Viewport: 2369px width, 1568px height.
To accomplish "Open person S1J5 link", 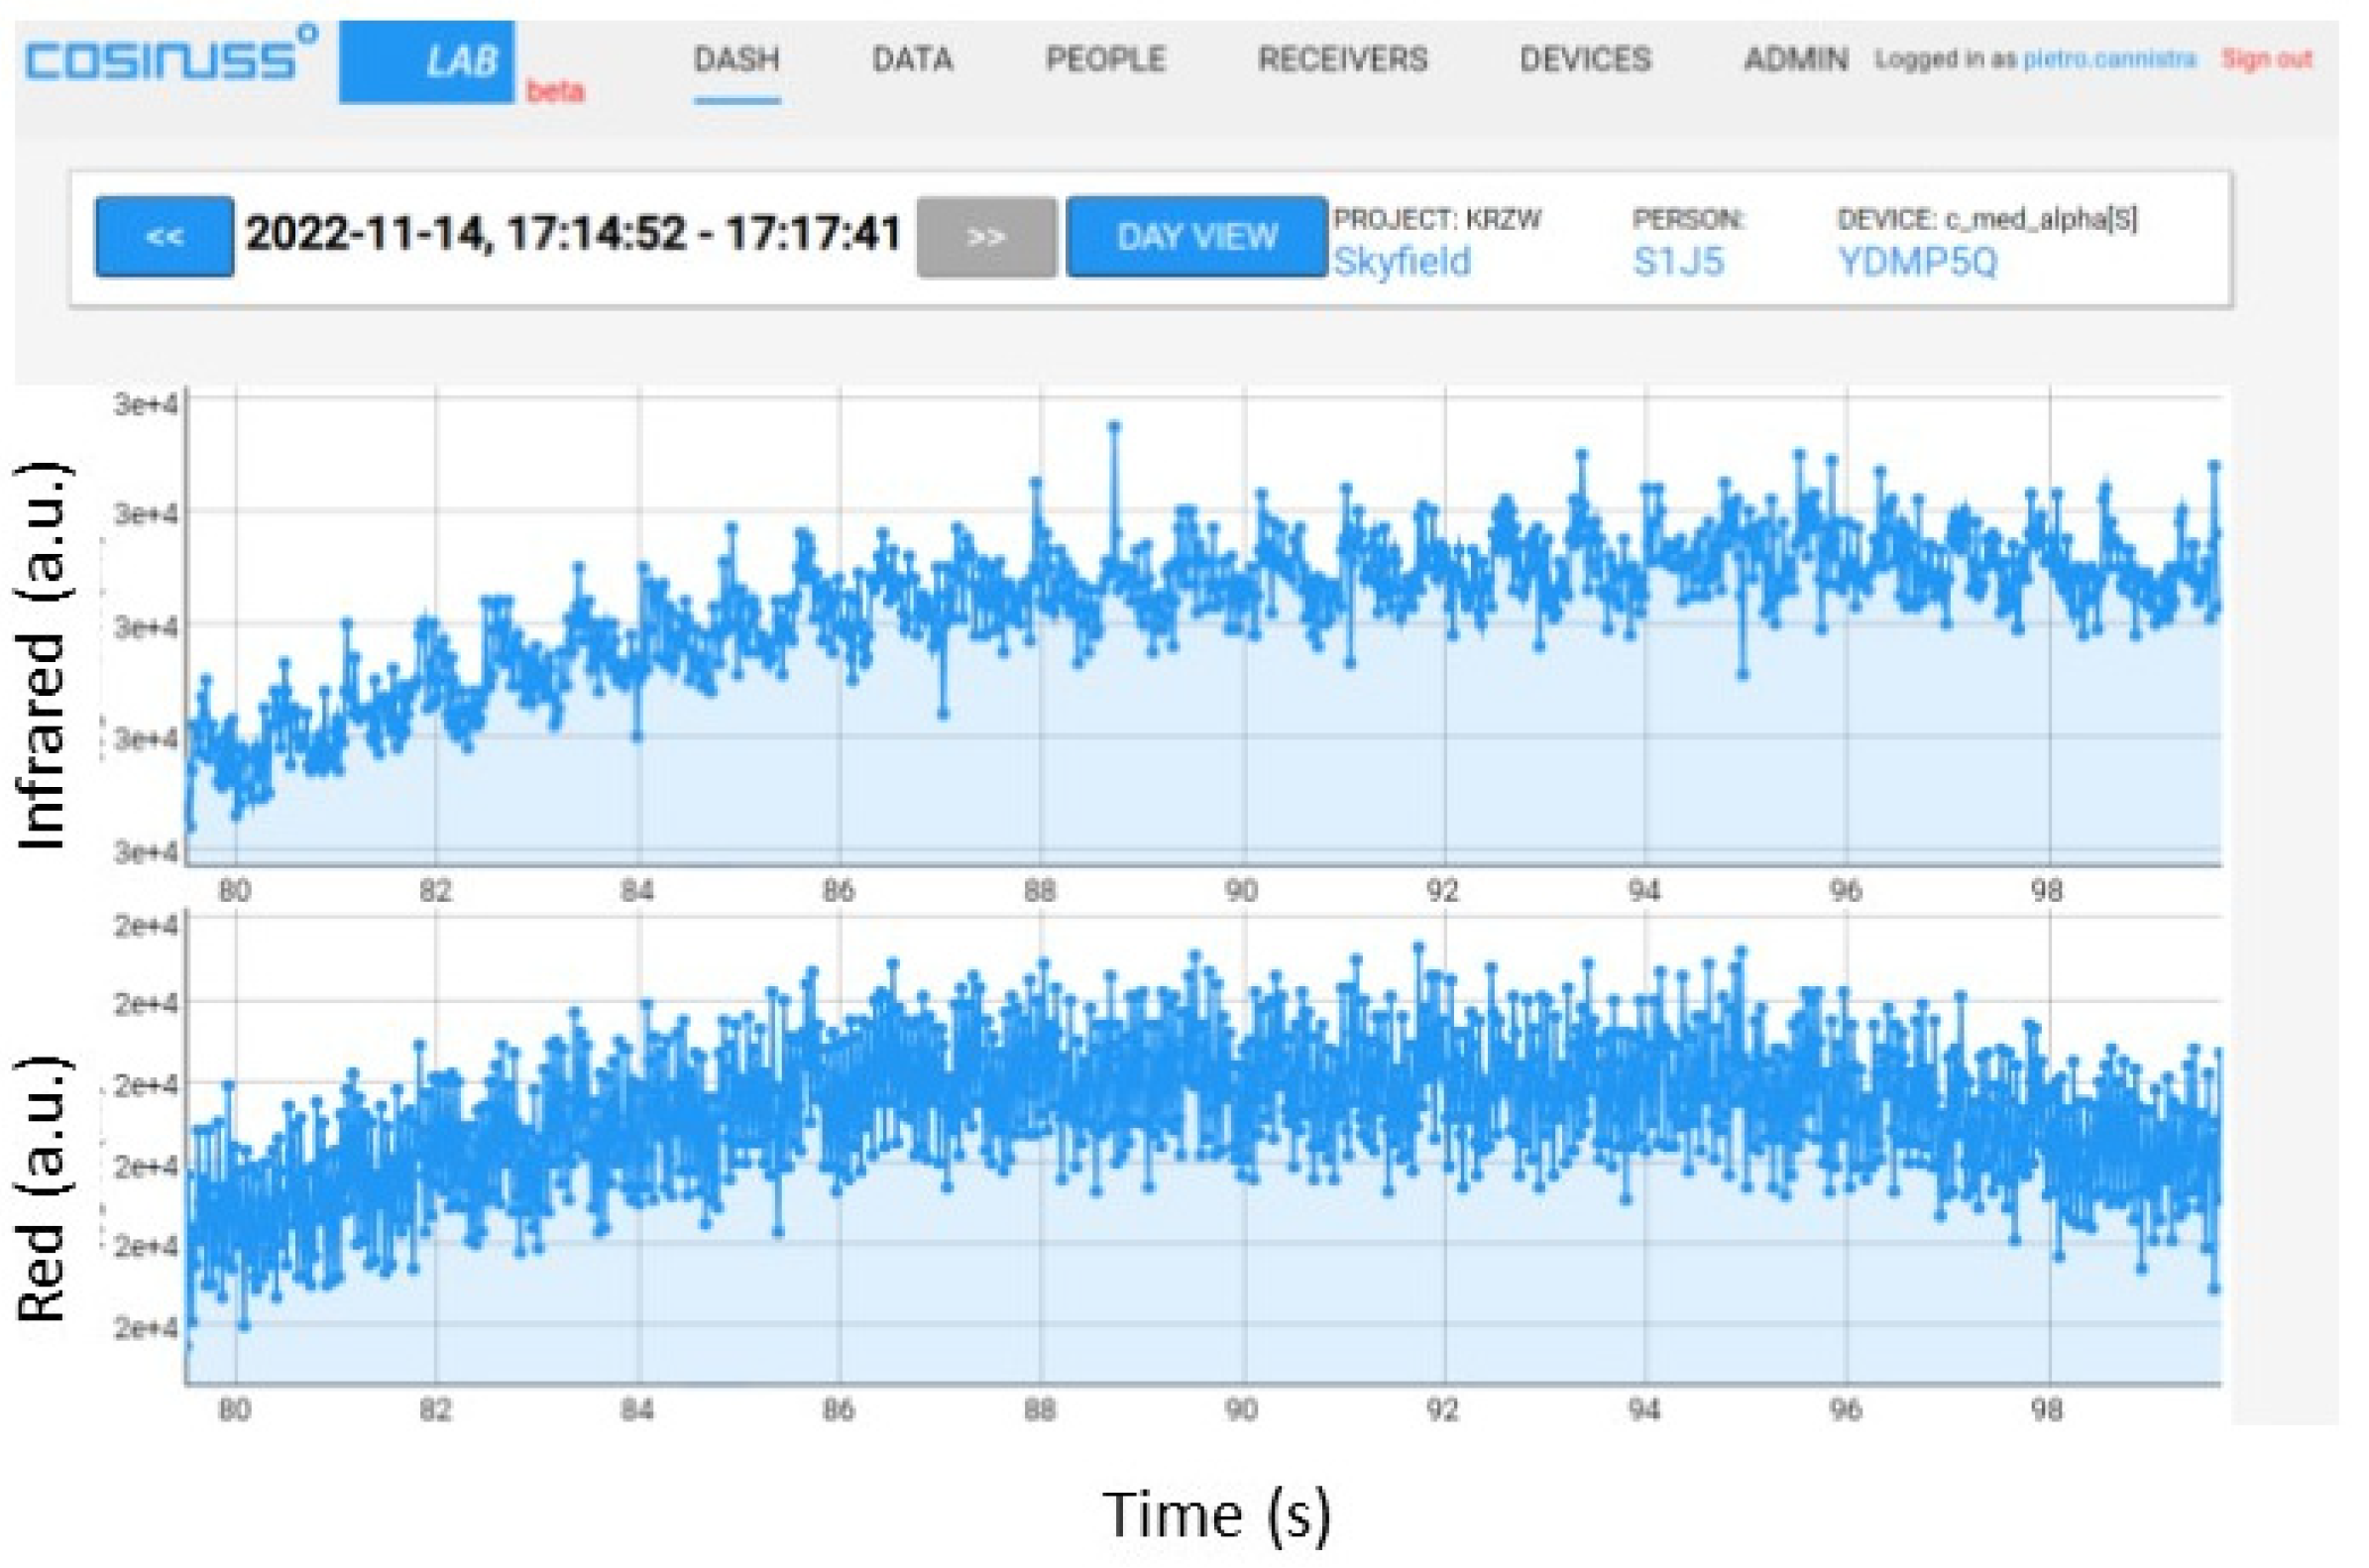I will click(x=1678, y=262).
